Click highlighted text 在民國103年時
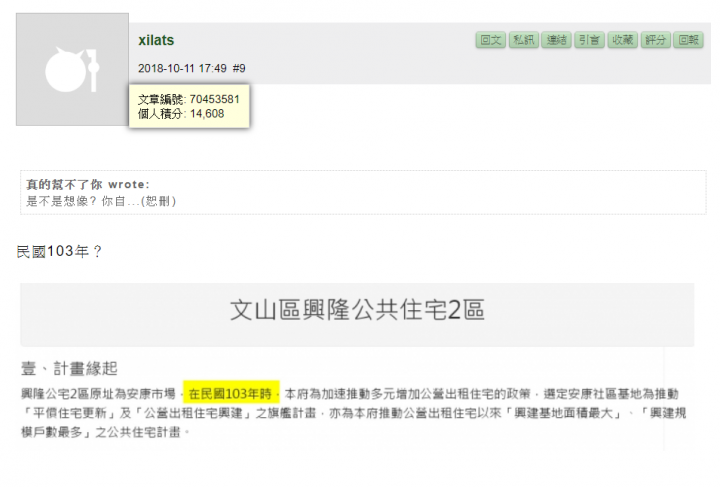The width and height of the screenshot is (720, 487). click(231, 394)
